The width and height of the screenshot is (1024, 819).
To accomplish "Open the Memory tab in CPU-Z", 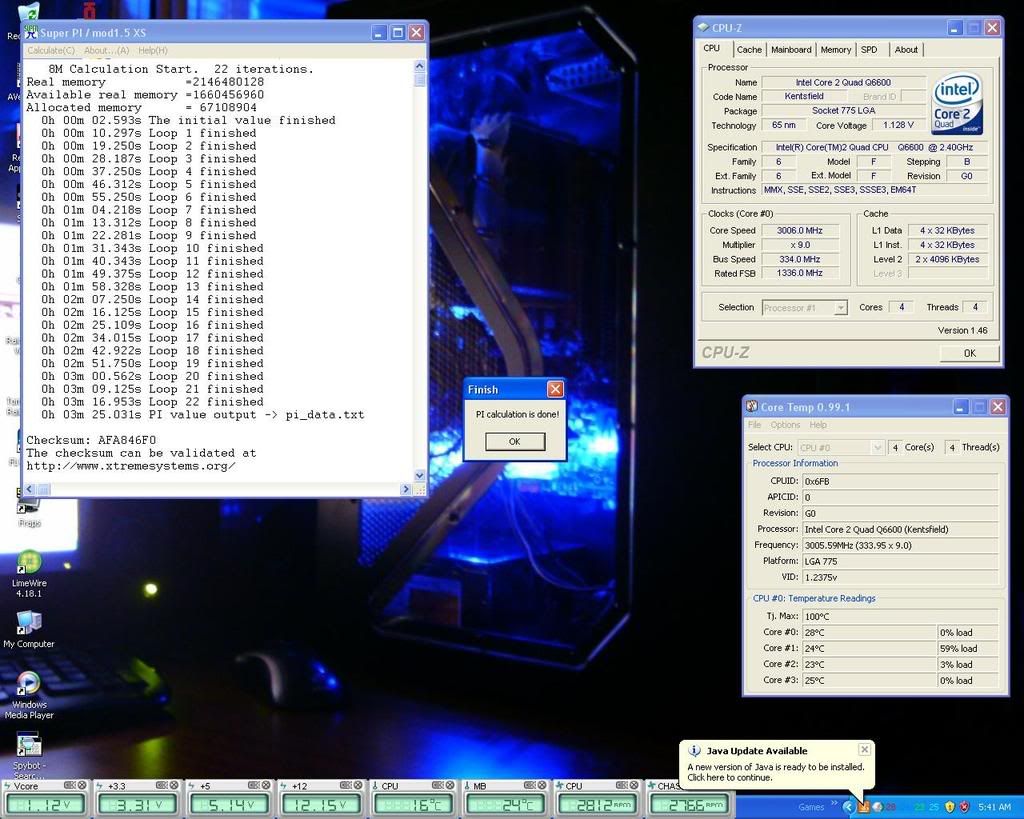I will coord(835,50).
